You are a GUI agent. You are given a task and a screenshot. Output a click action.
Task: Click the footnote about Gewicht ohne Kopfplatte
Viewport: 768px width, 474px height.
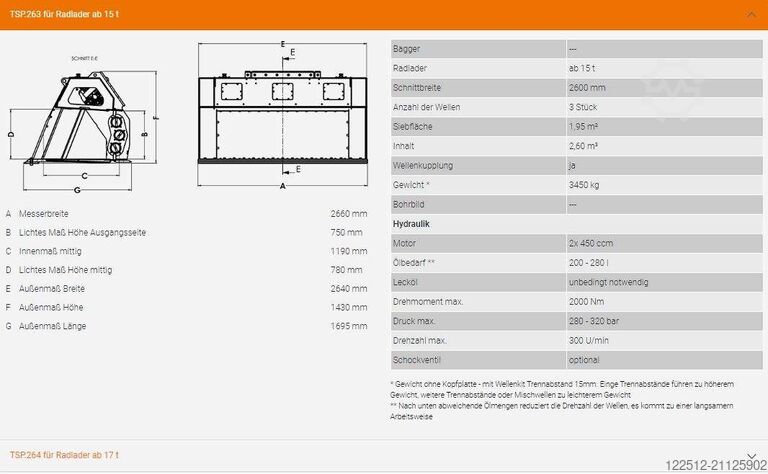(x=562, y=389)
